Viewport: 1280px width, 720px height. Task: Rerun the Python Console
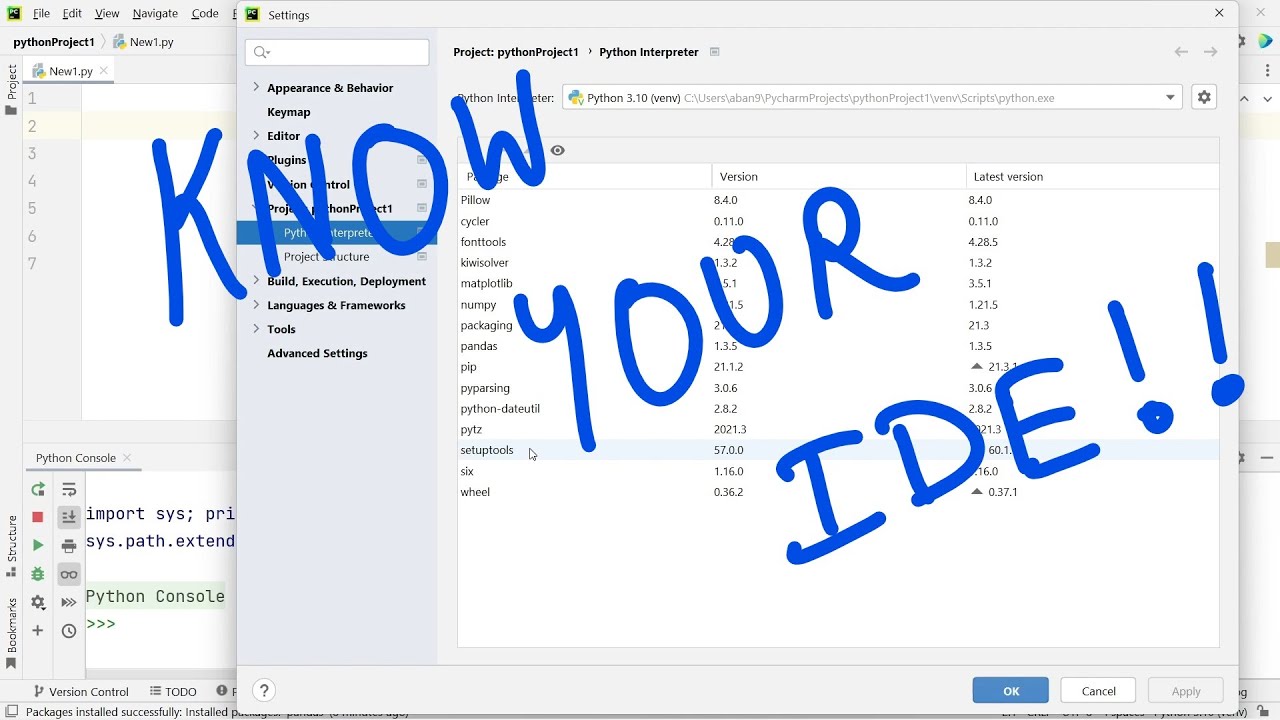pyautogui.click(x=38, y=489)
